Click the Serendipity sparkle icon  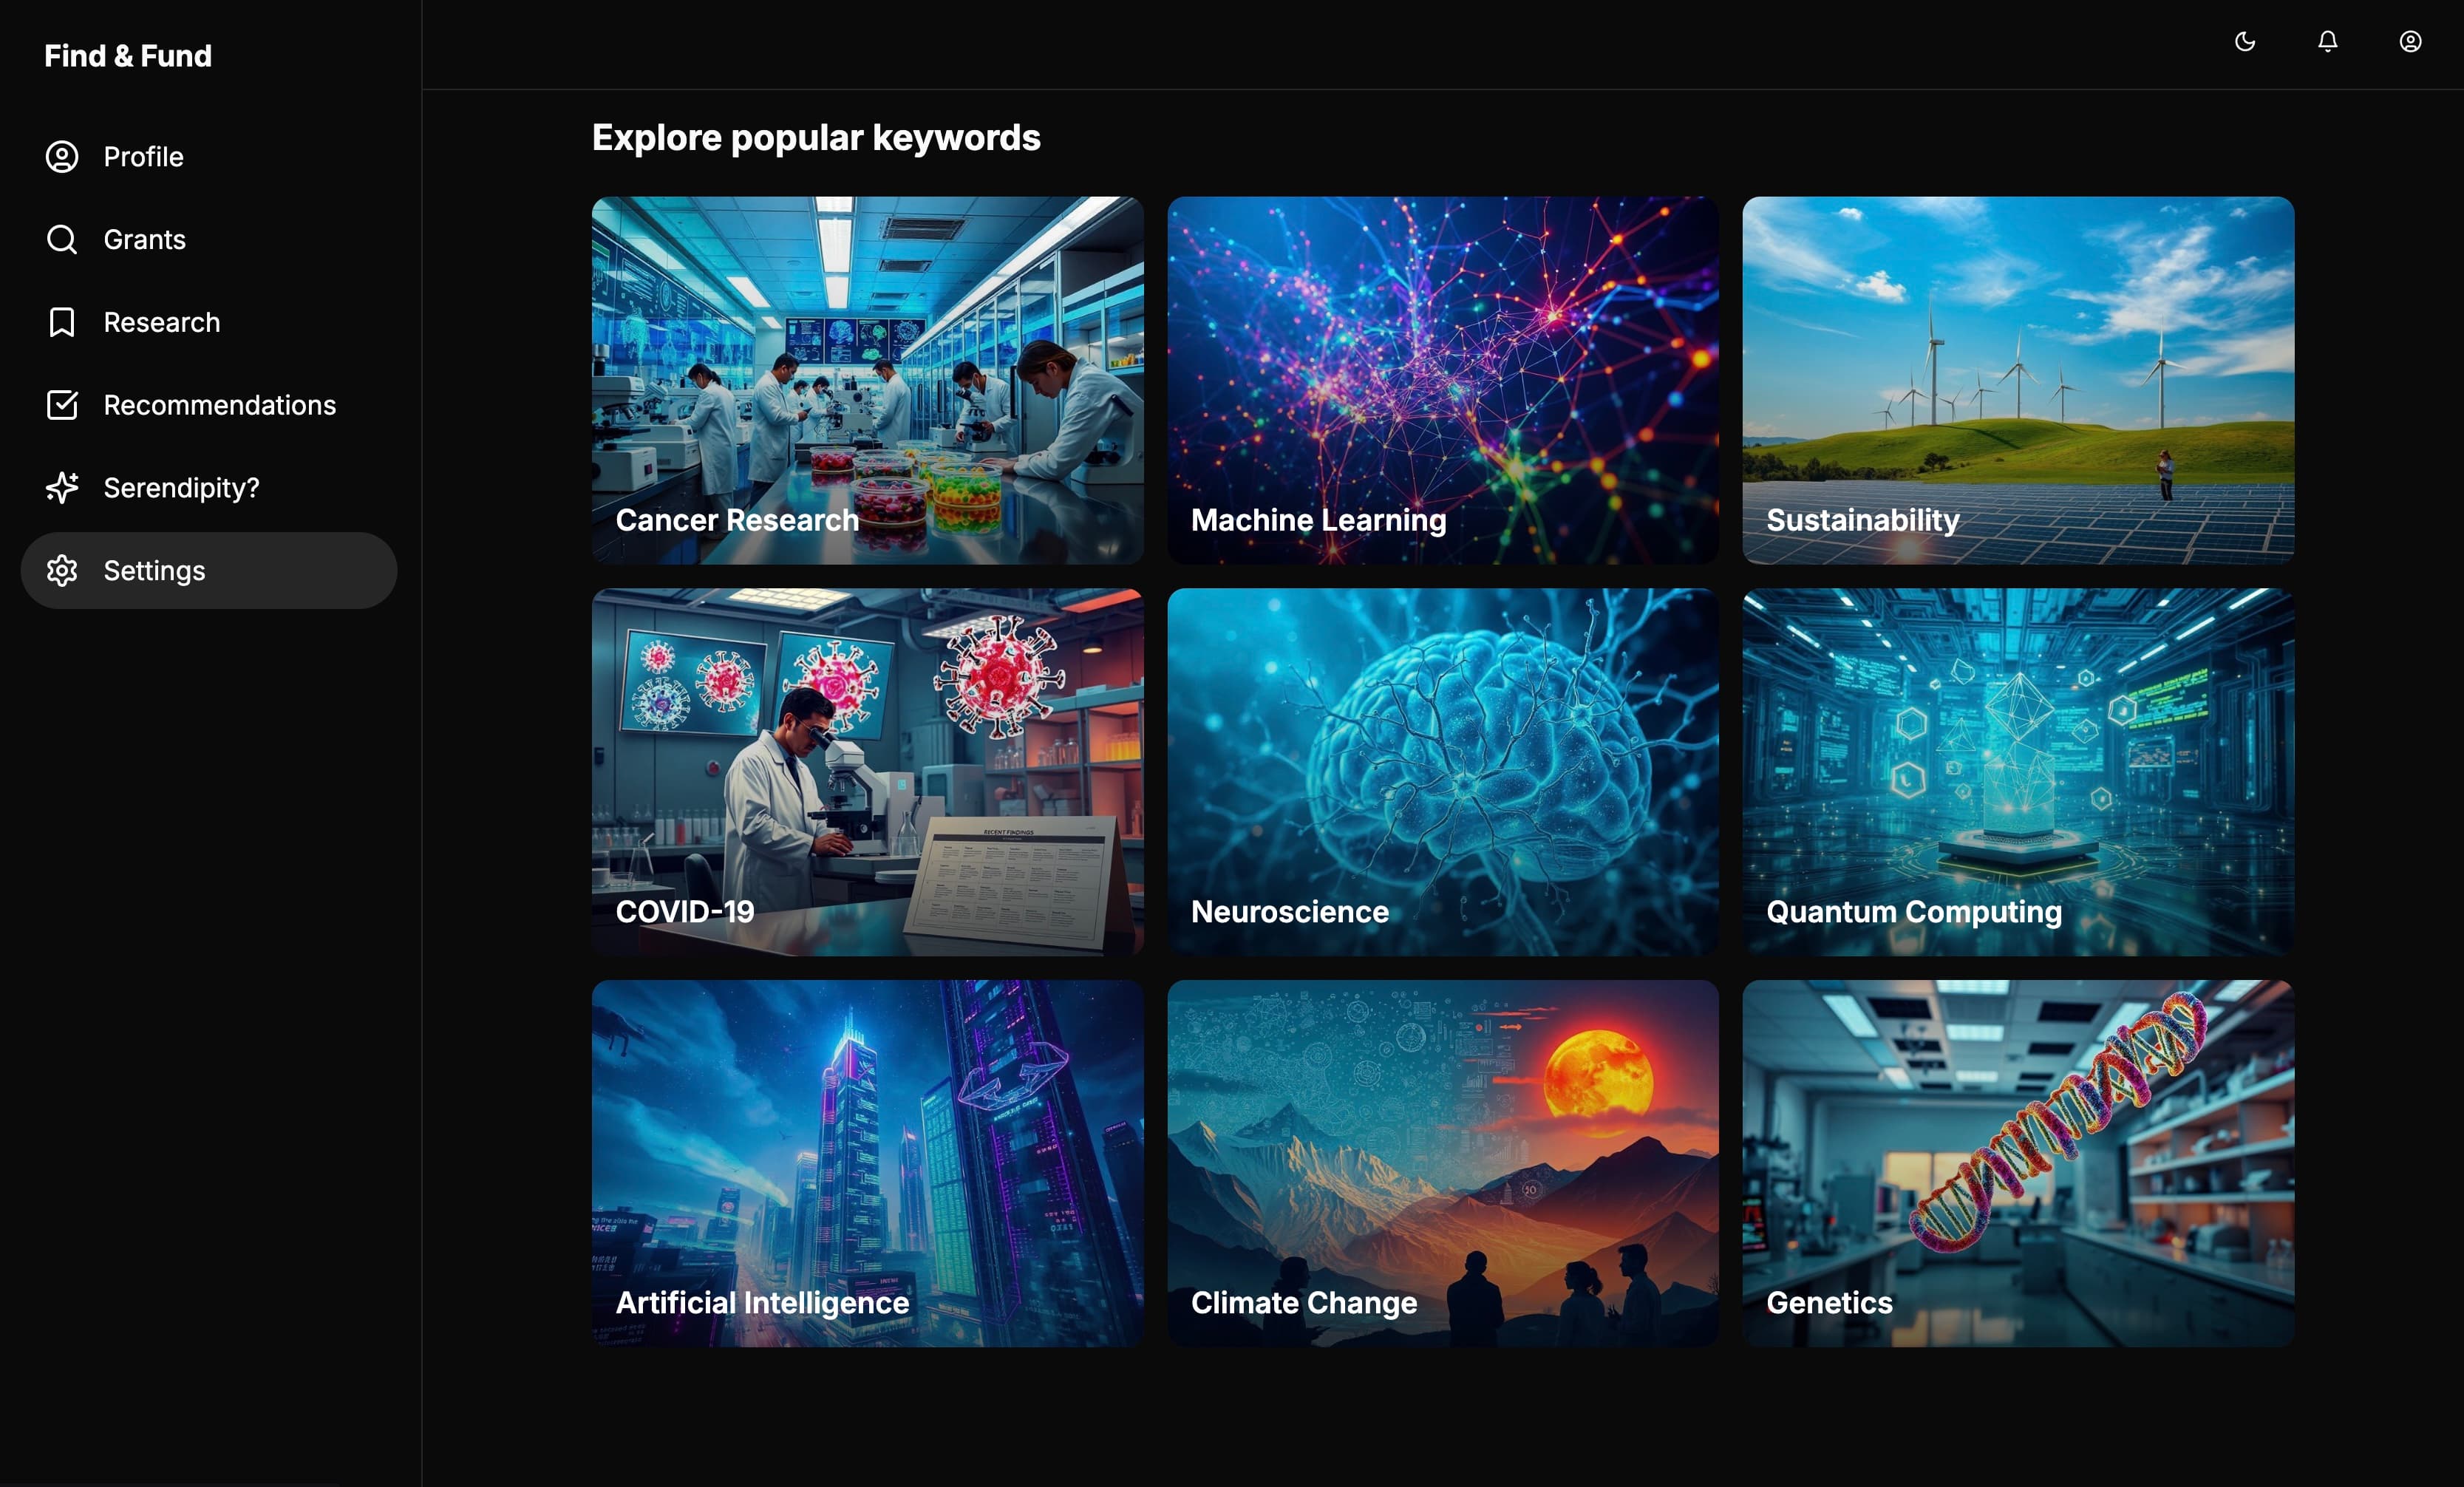tap(62, 488)
